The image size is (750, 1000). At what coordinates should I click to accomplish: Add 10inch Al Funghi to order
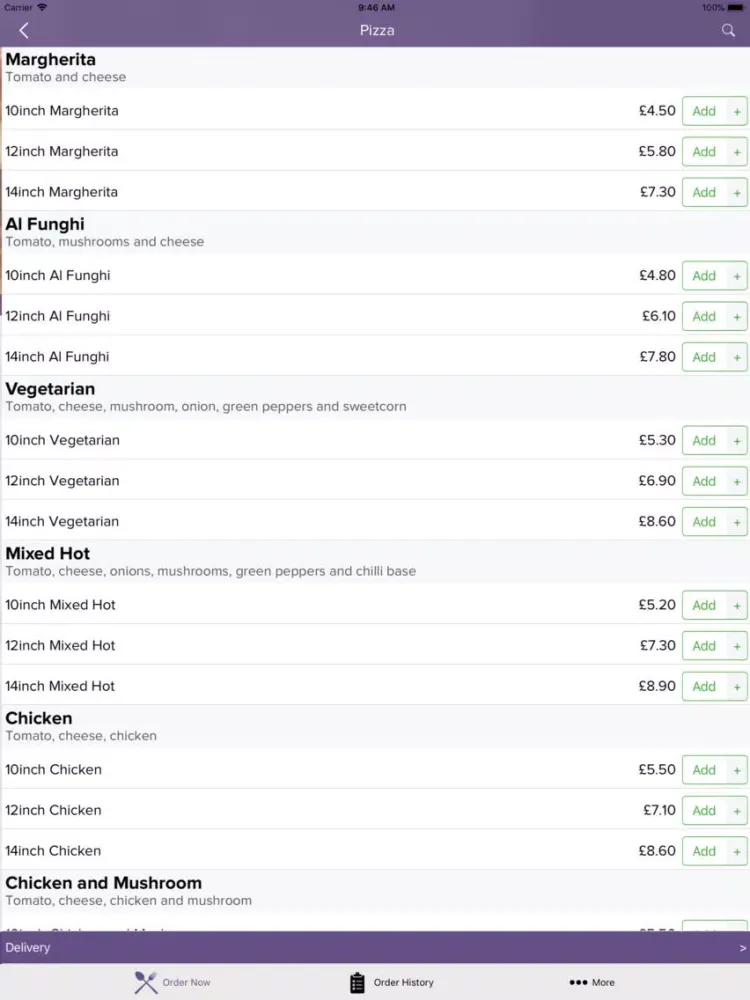(704, 276)
